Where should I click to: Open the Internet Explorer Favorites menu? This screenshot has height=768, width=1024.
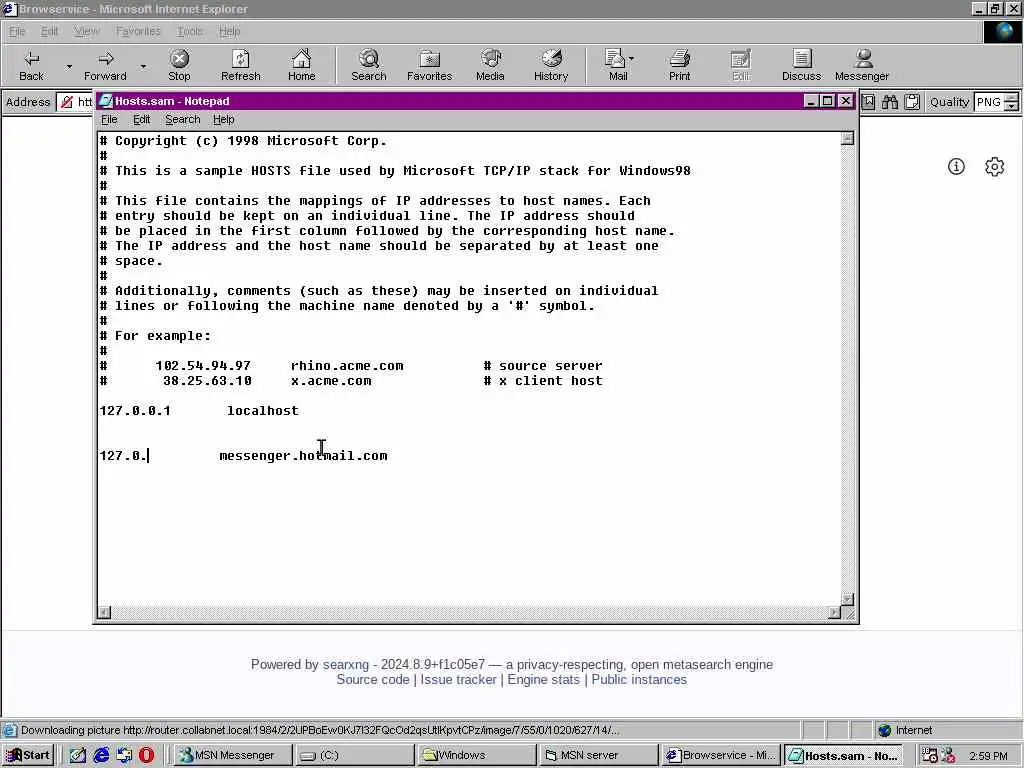pos(138,31)
